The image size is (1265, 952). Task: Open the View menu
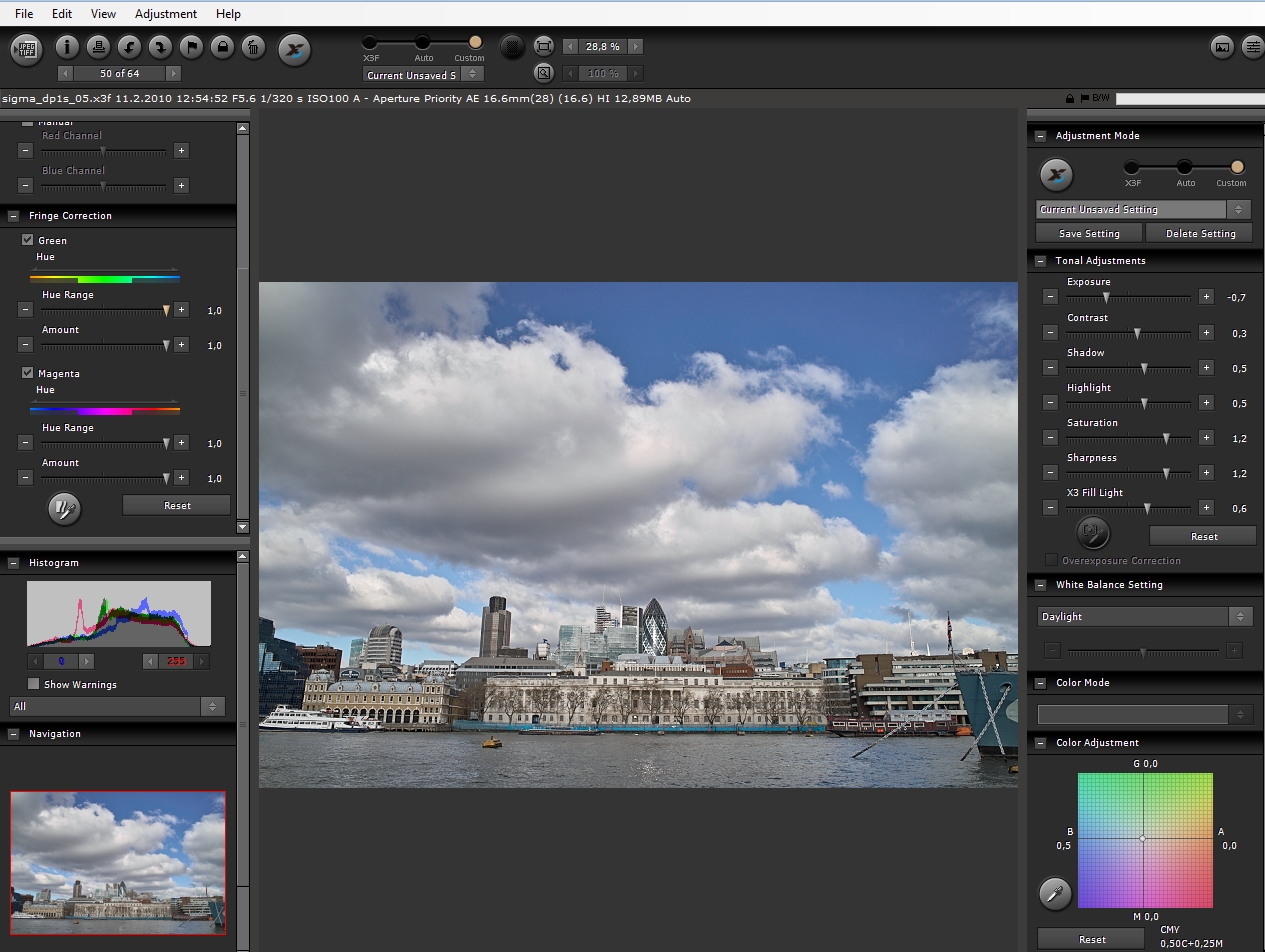103,14
